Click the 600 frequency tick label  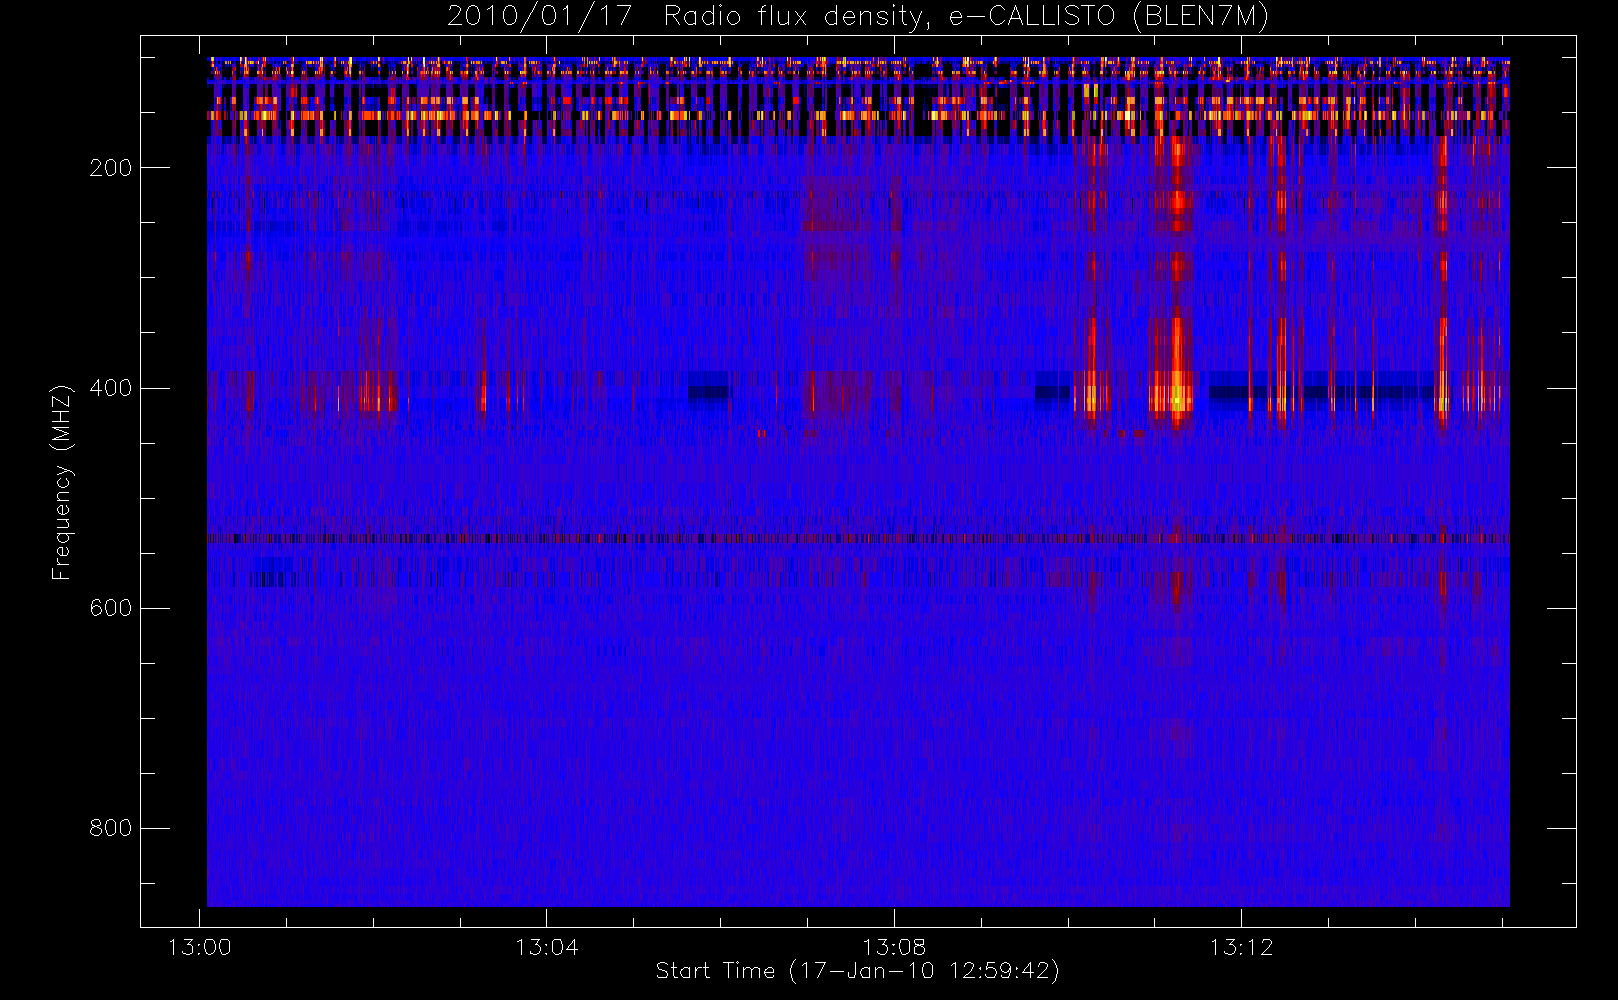pyautogui.click(x=110, y=608)
